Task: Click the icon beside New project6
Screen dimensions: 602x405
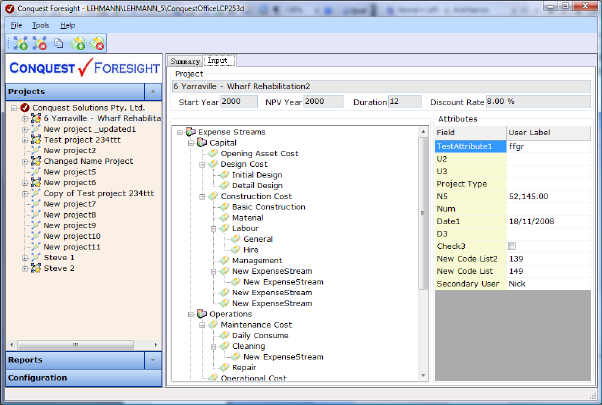Action: pos(36,182)
